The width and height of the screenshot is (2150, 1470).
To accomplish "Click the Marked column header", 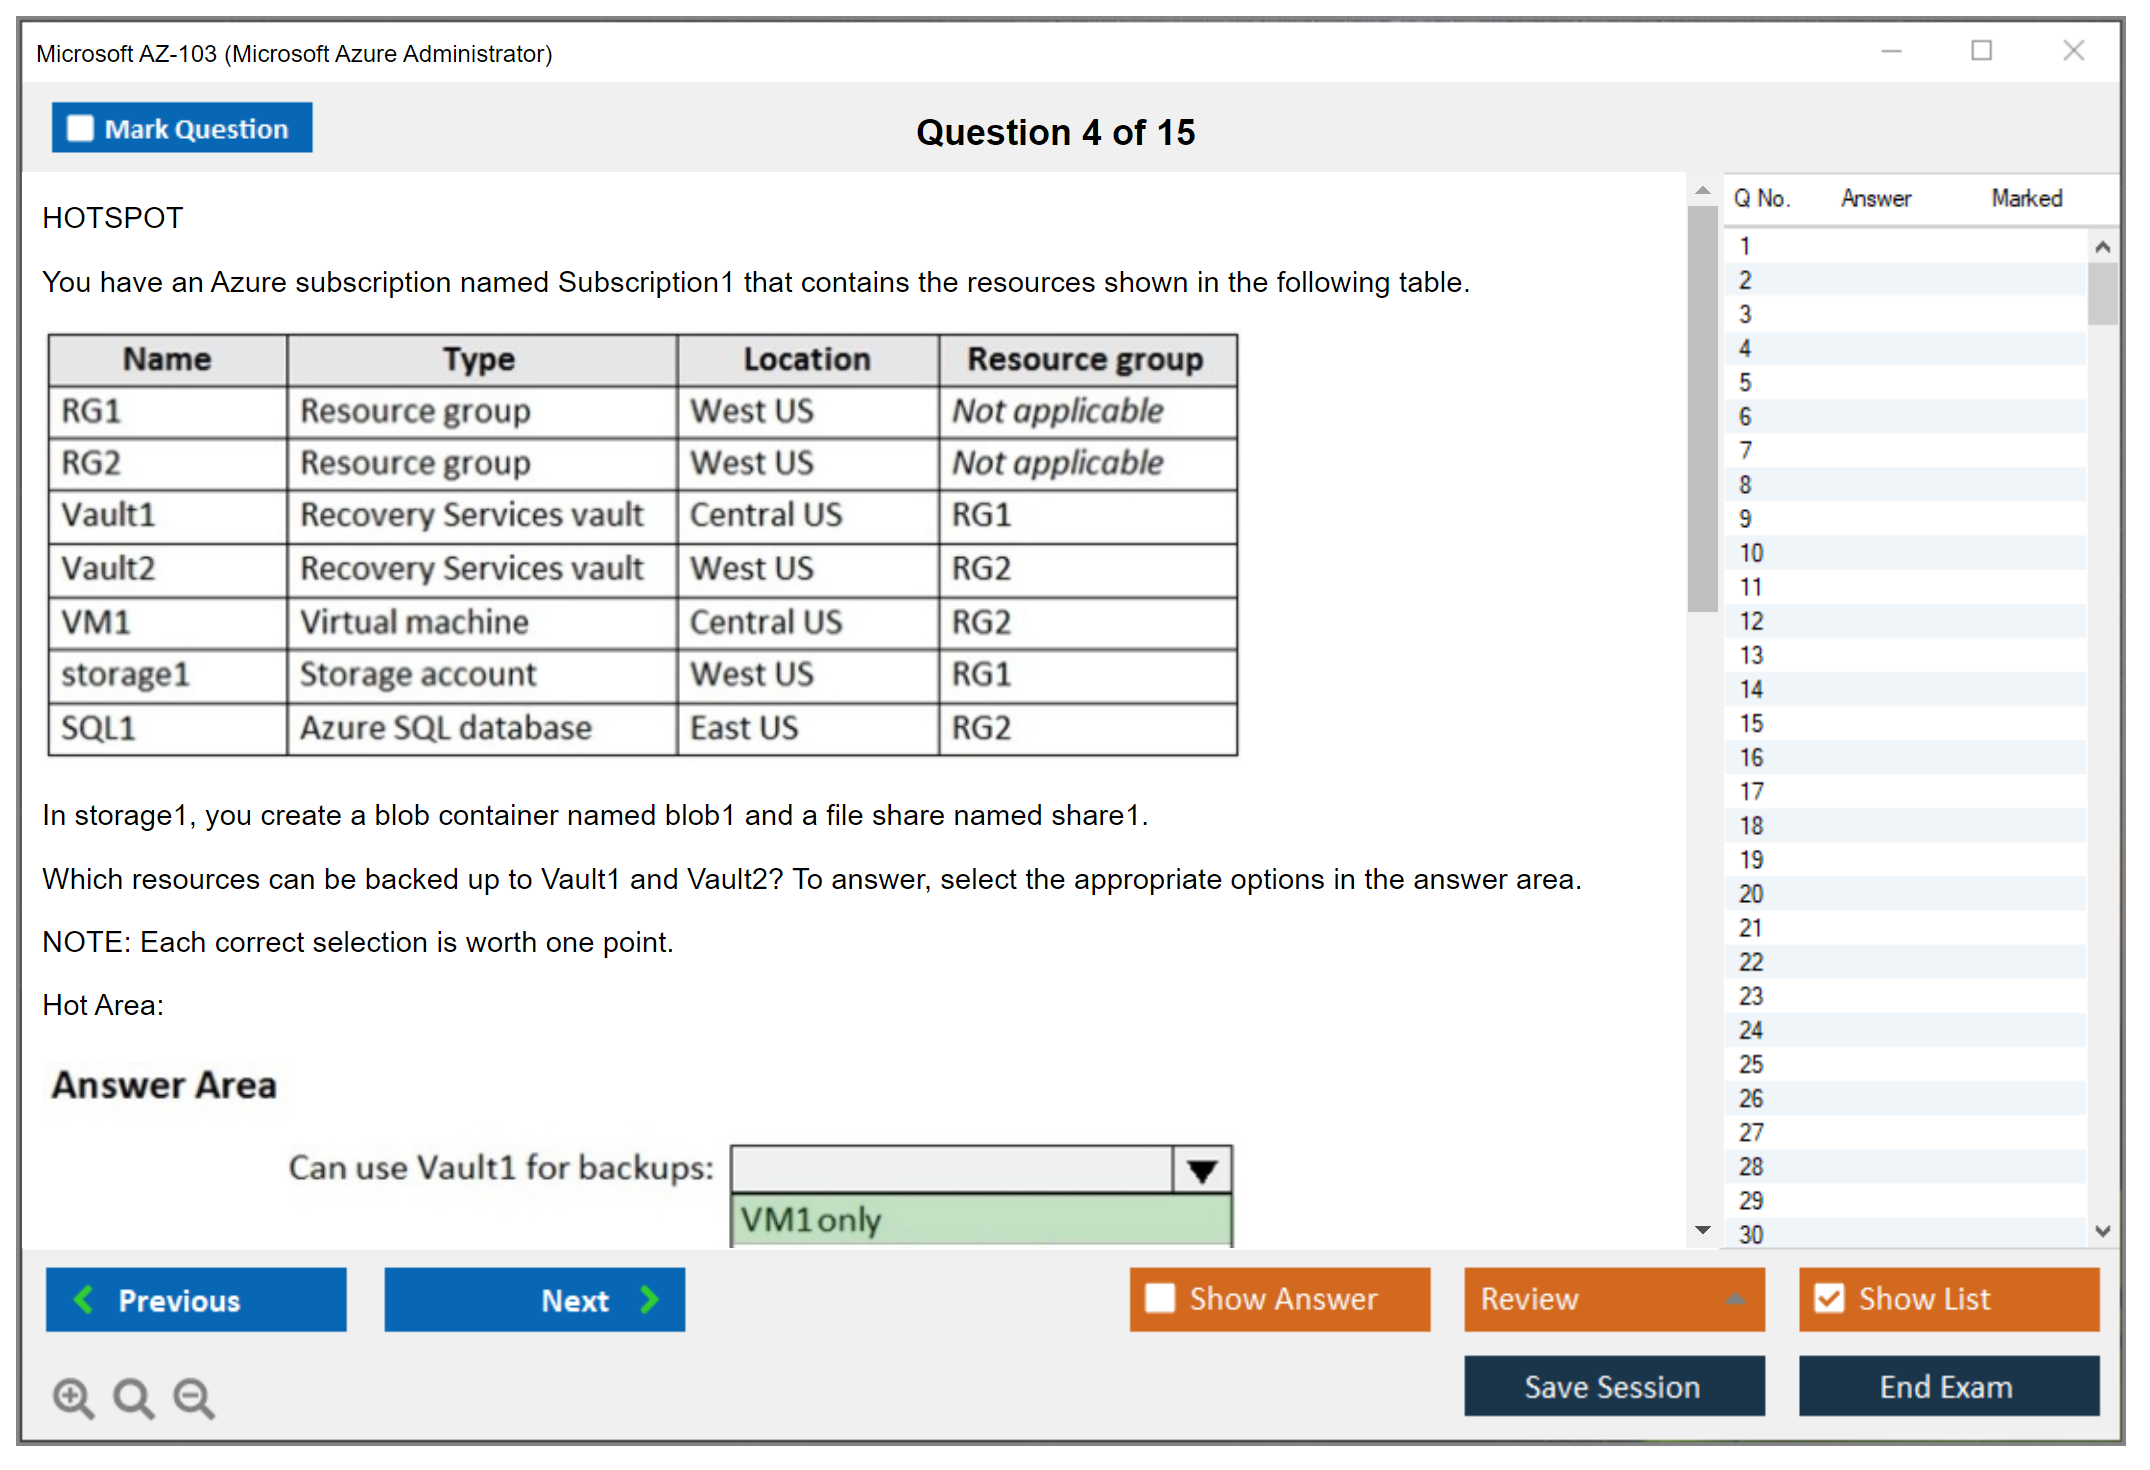I will point(2026,198).
